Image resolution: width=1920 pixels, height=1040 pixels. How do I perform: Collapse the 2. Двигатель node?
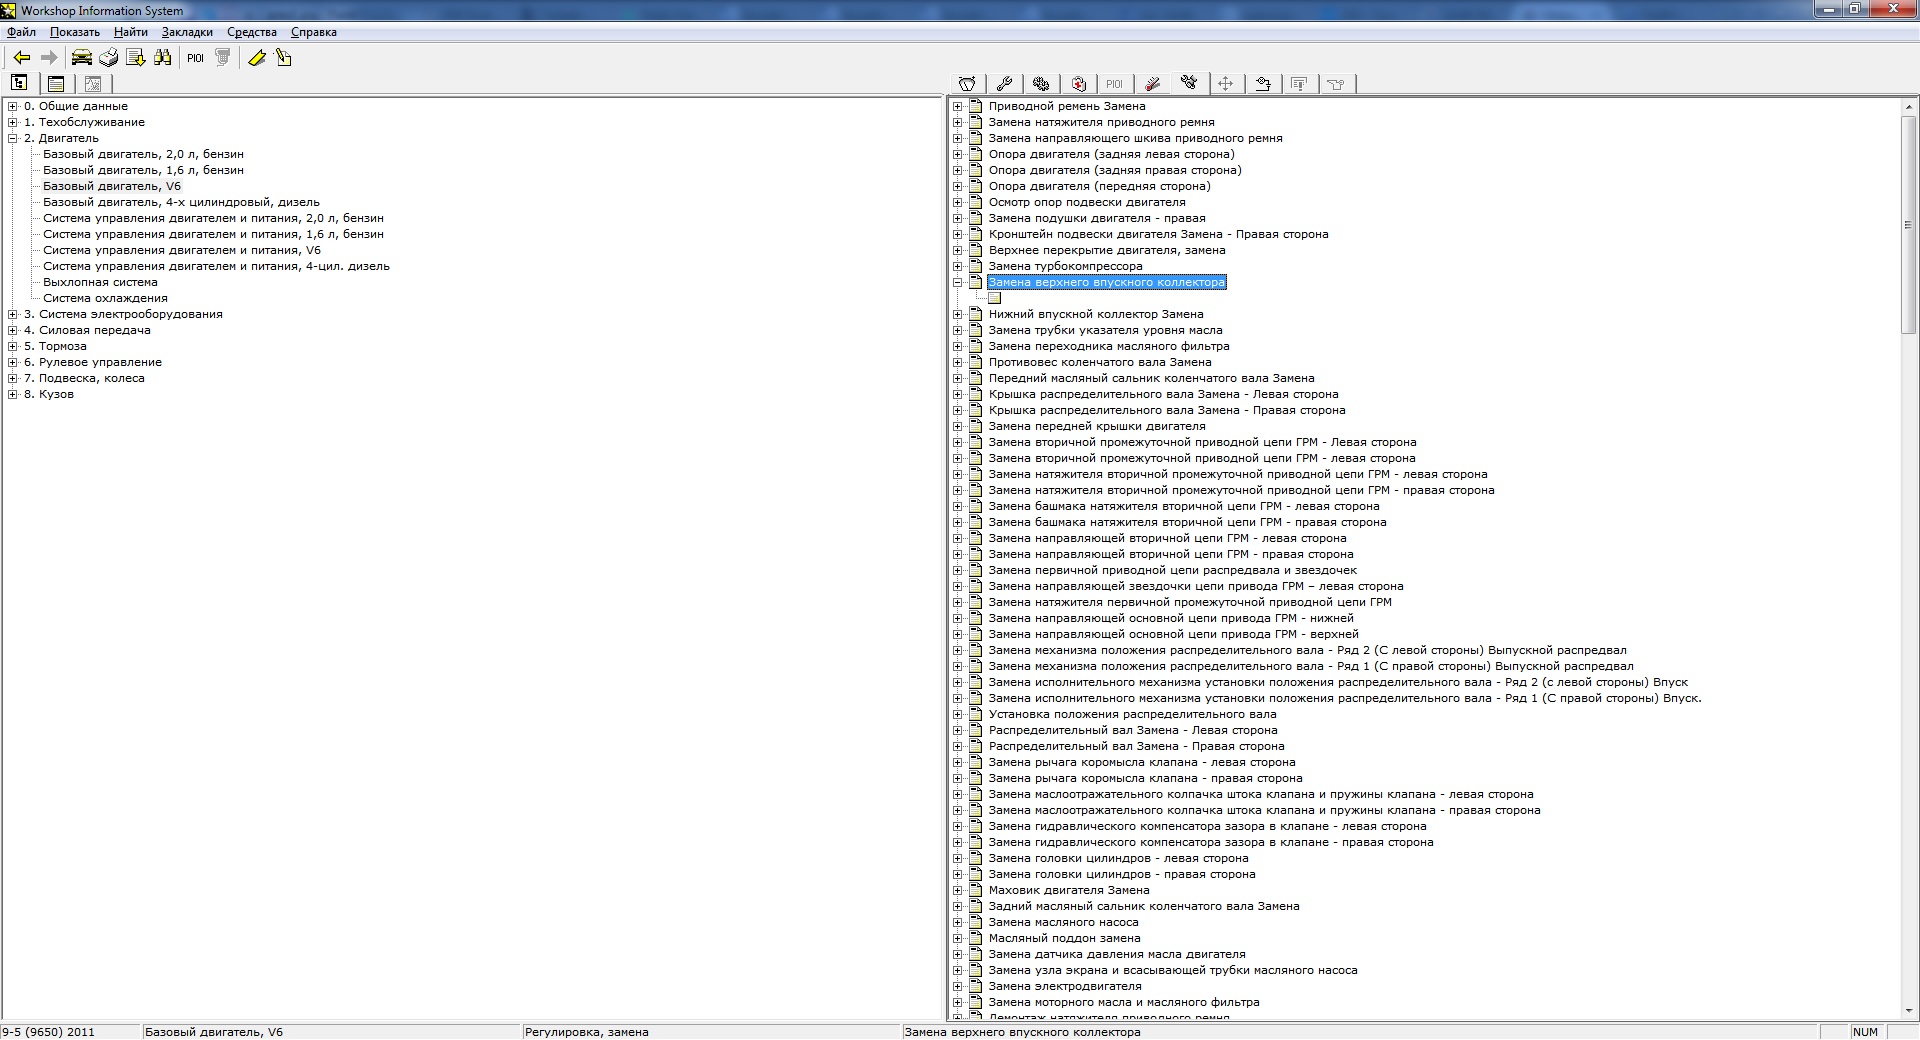[x=13, y=138]
